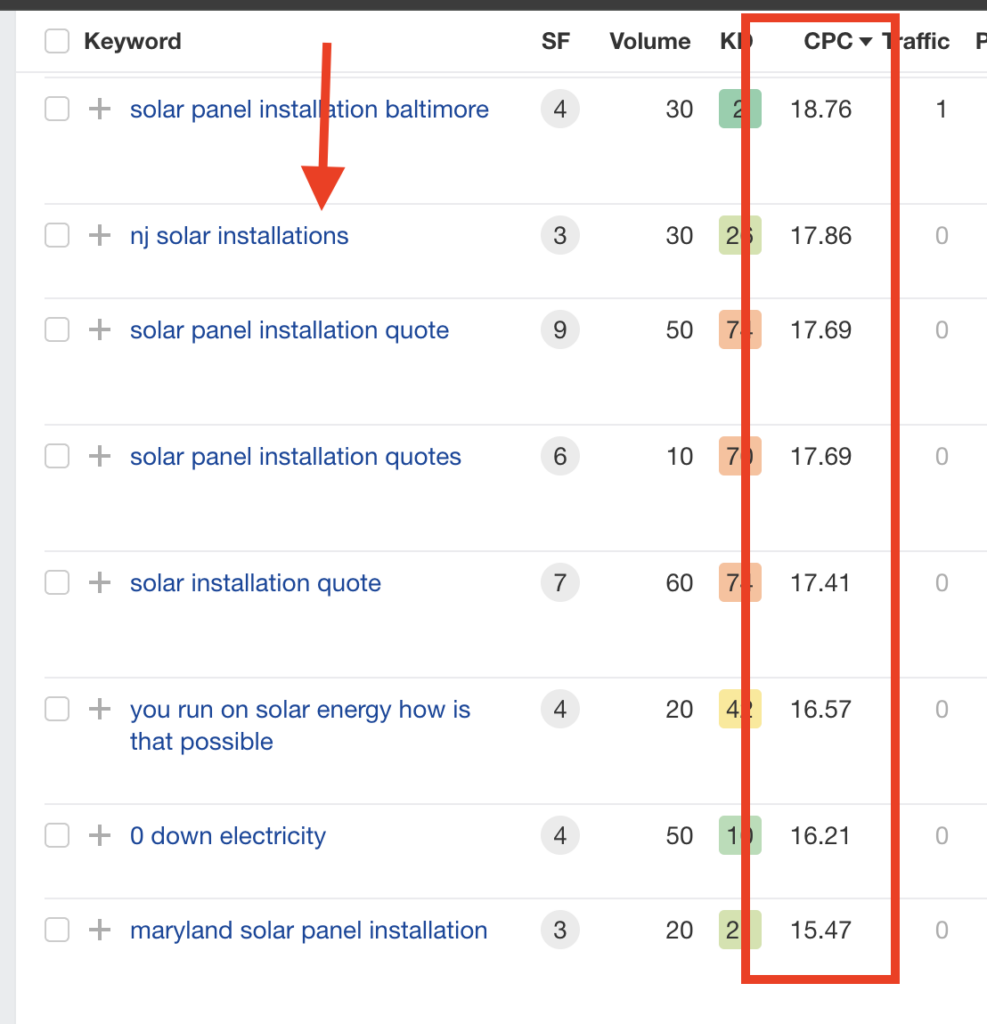The height and width of the screenshot is (1024, 987).
Task: Click the plus icon next to nj solar installations
Action: click(98, 235)
